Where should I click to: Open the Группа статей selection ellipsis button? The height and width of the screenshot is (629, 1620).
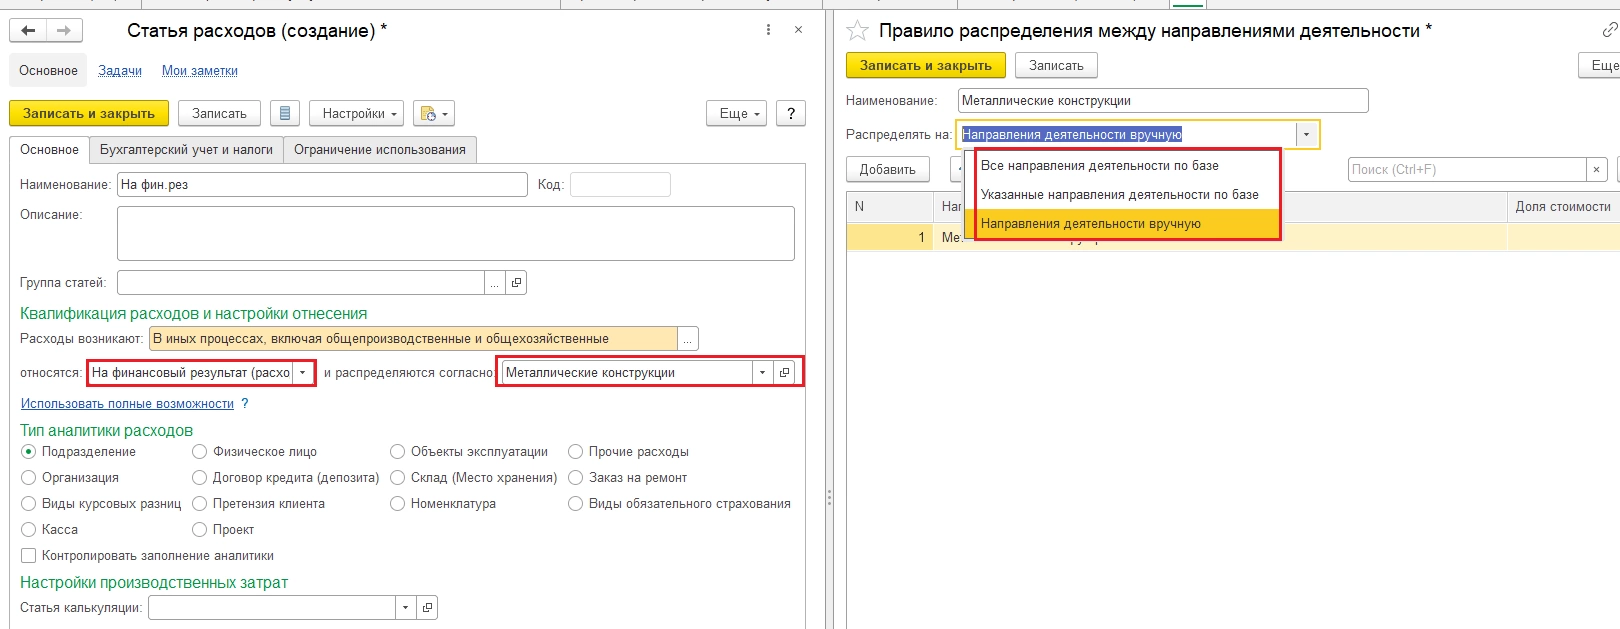495,283
